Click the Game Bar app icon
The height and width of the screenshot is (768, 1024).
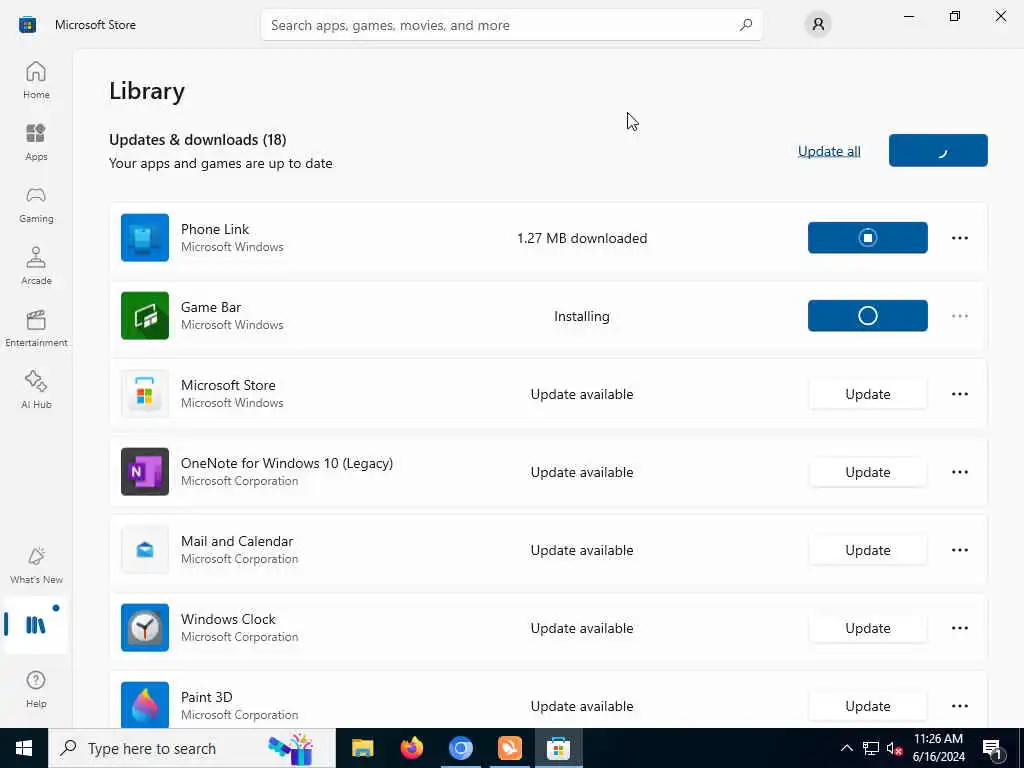145,315
